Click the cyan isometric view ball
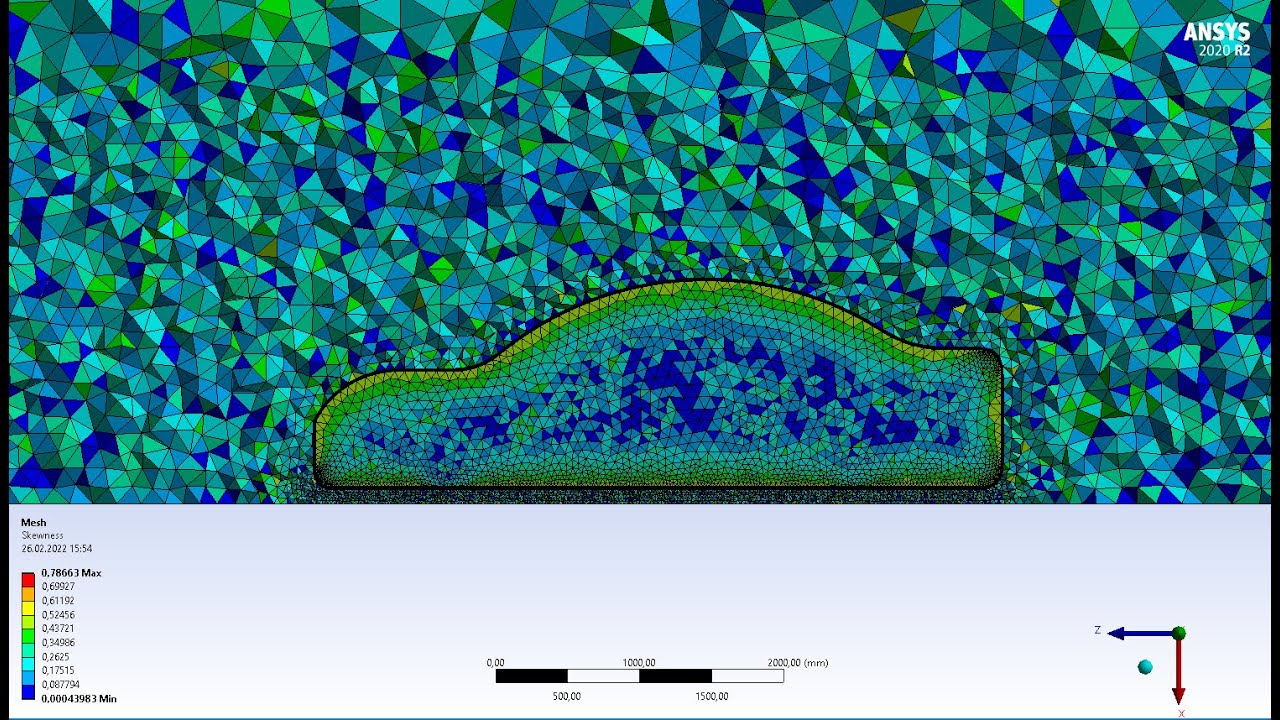The image size is (1280, 720). 1145,667
